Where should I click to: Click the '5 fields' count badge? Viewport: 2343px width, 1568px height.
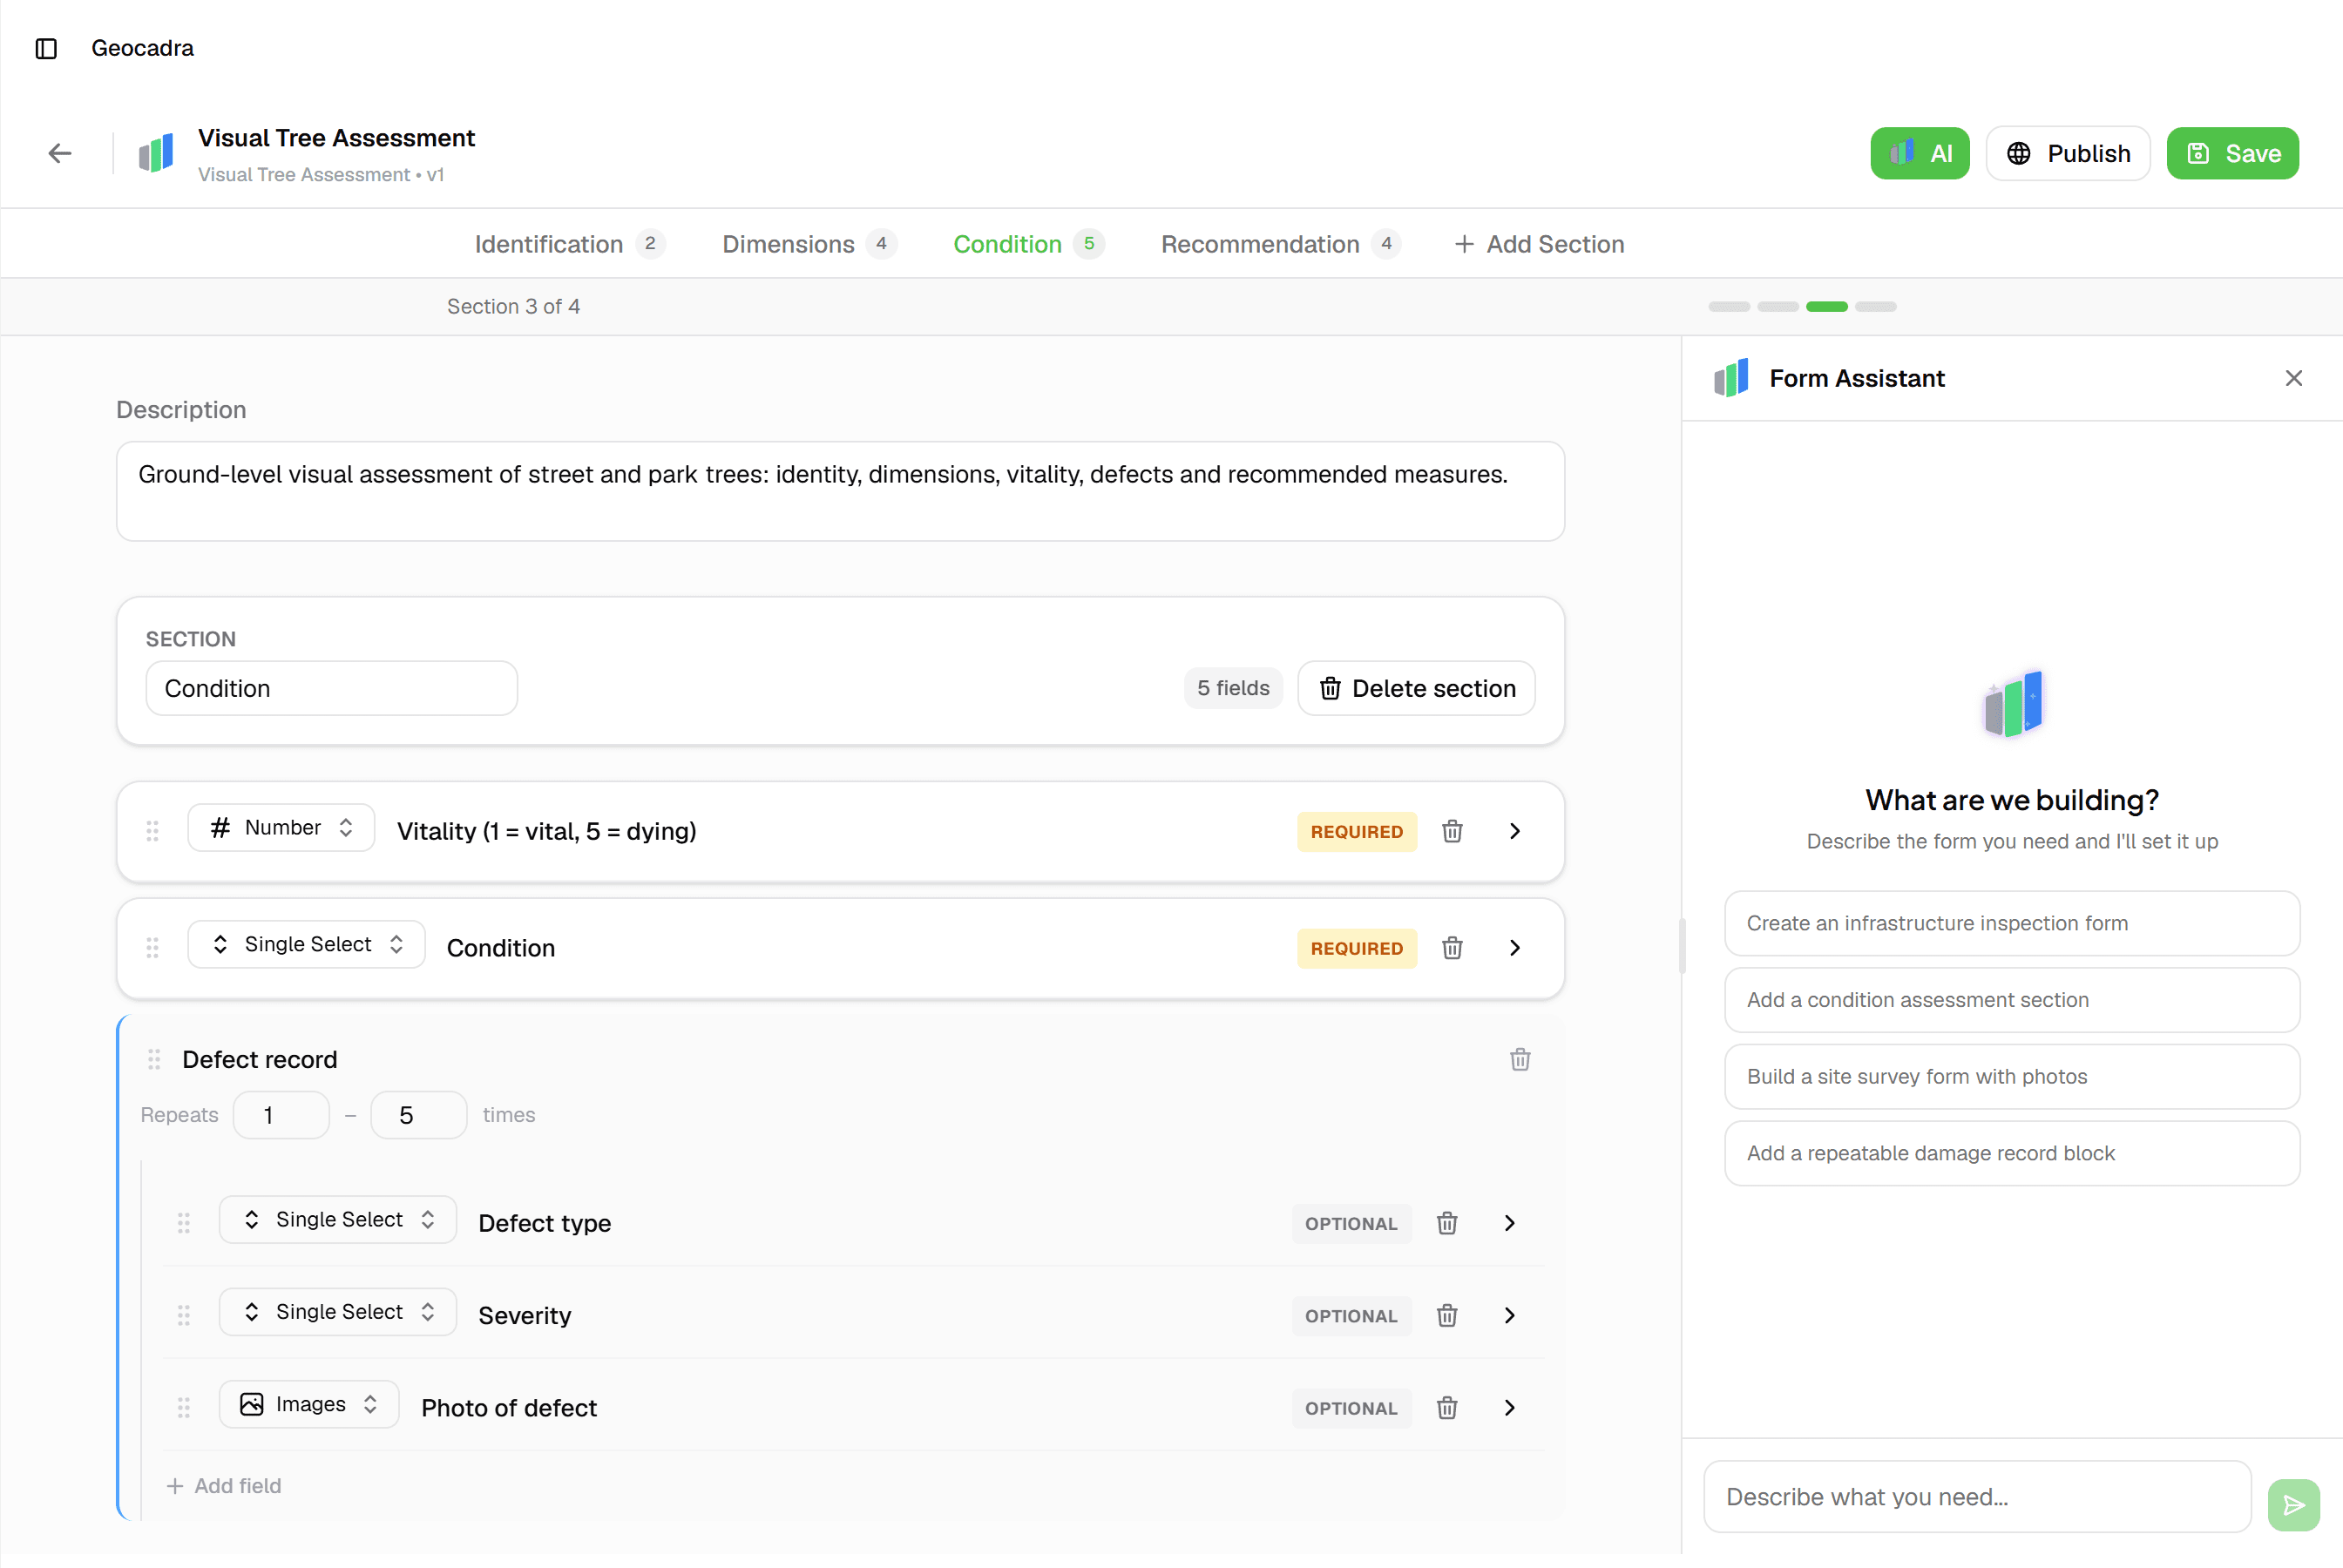click(x=1232, y=688)
